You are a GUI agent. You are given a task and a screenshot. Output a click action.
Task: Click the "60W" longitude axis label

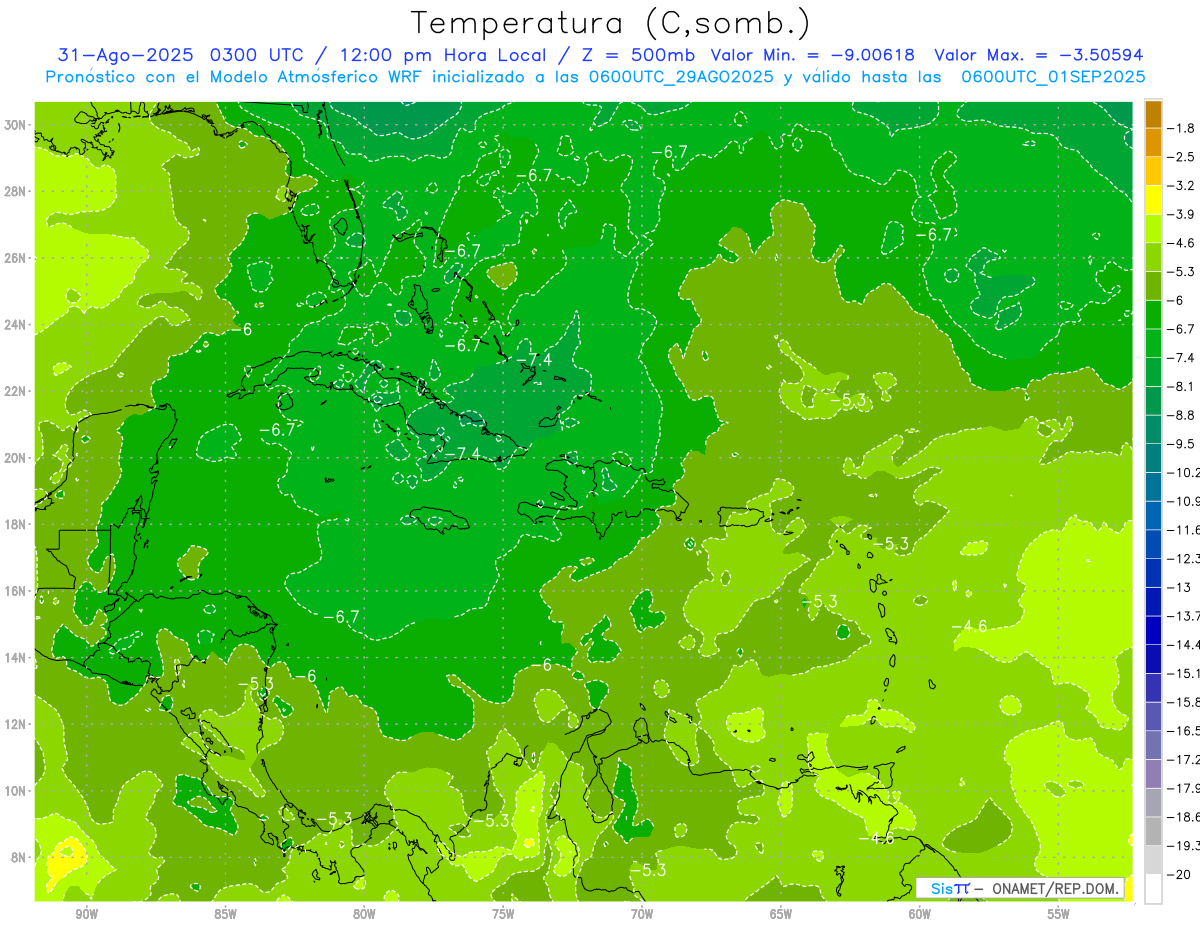(920, 914)
